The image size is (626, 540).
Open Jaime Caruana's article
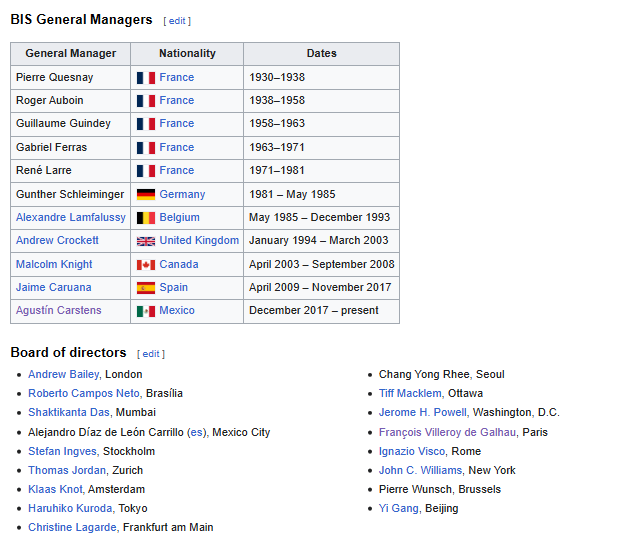tap(53, 287)
